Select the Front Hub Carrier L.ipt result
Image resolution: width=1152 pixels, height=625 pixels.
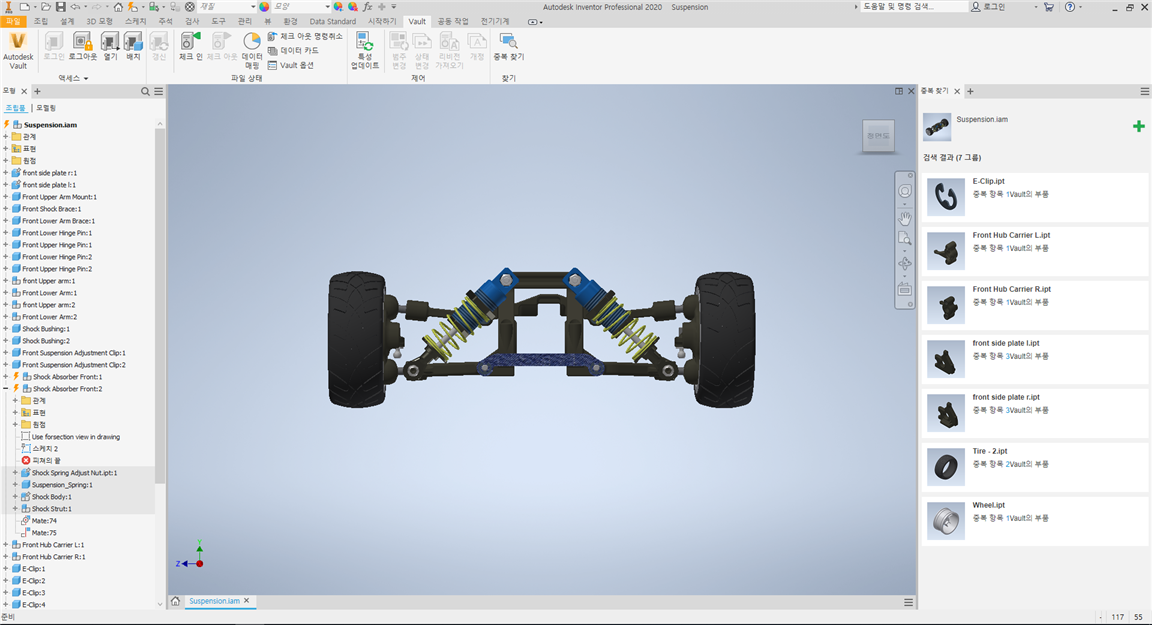[1035, 251]
